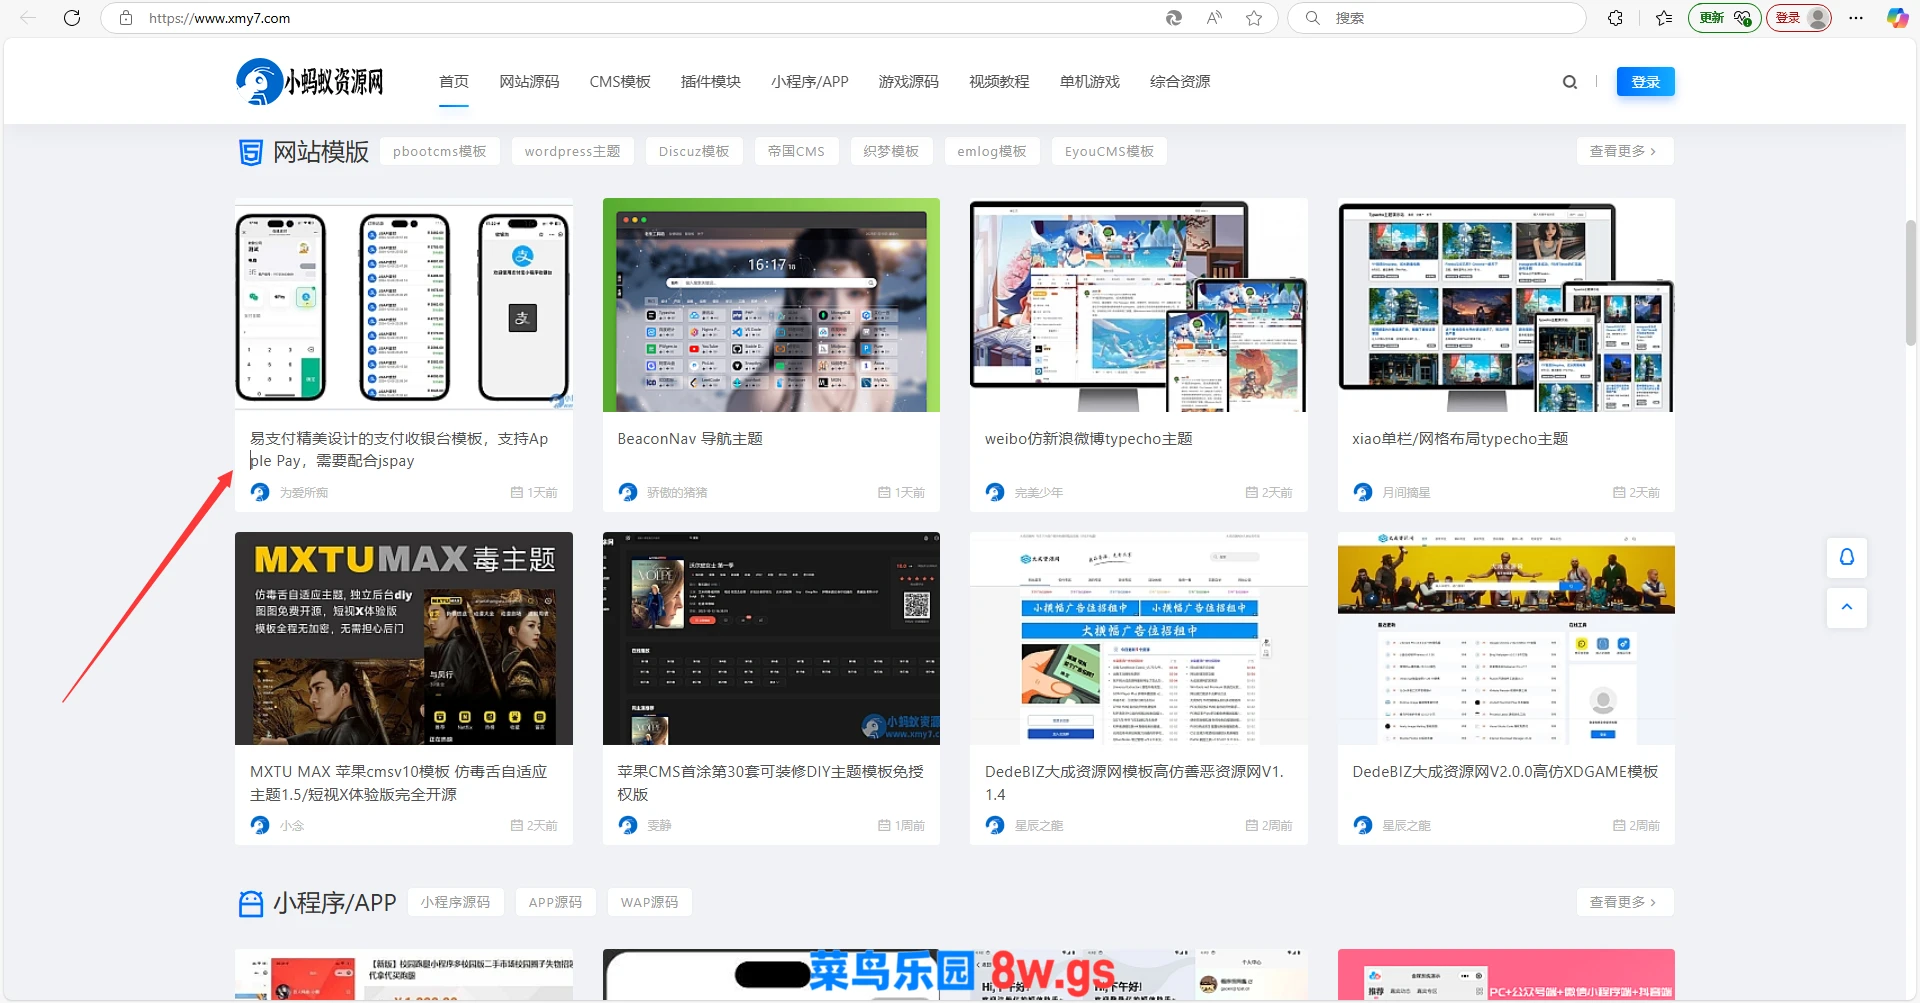
Task: Open the 游戏源码 navigation item
Action: pyautogui.click(x=909, y=82)
